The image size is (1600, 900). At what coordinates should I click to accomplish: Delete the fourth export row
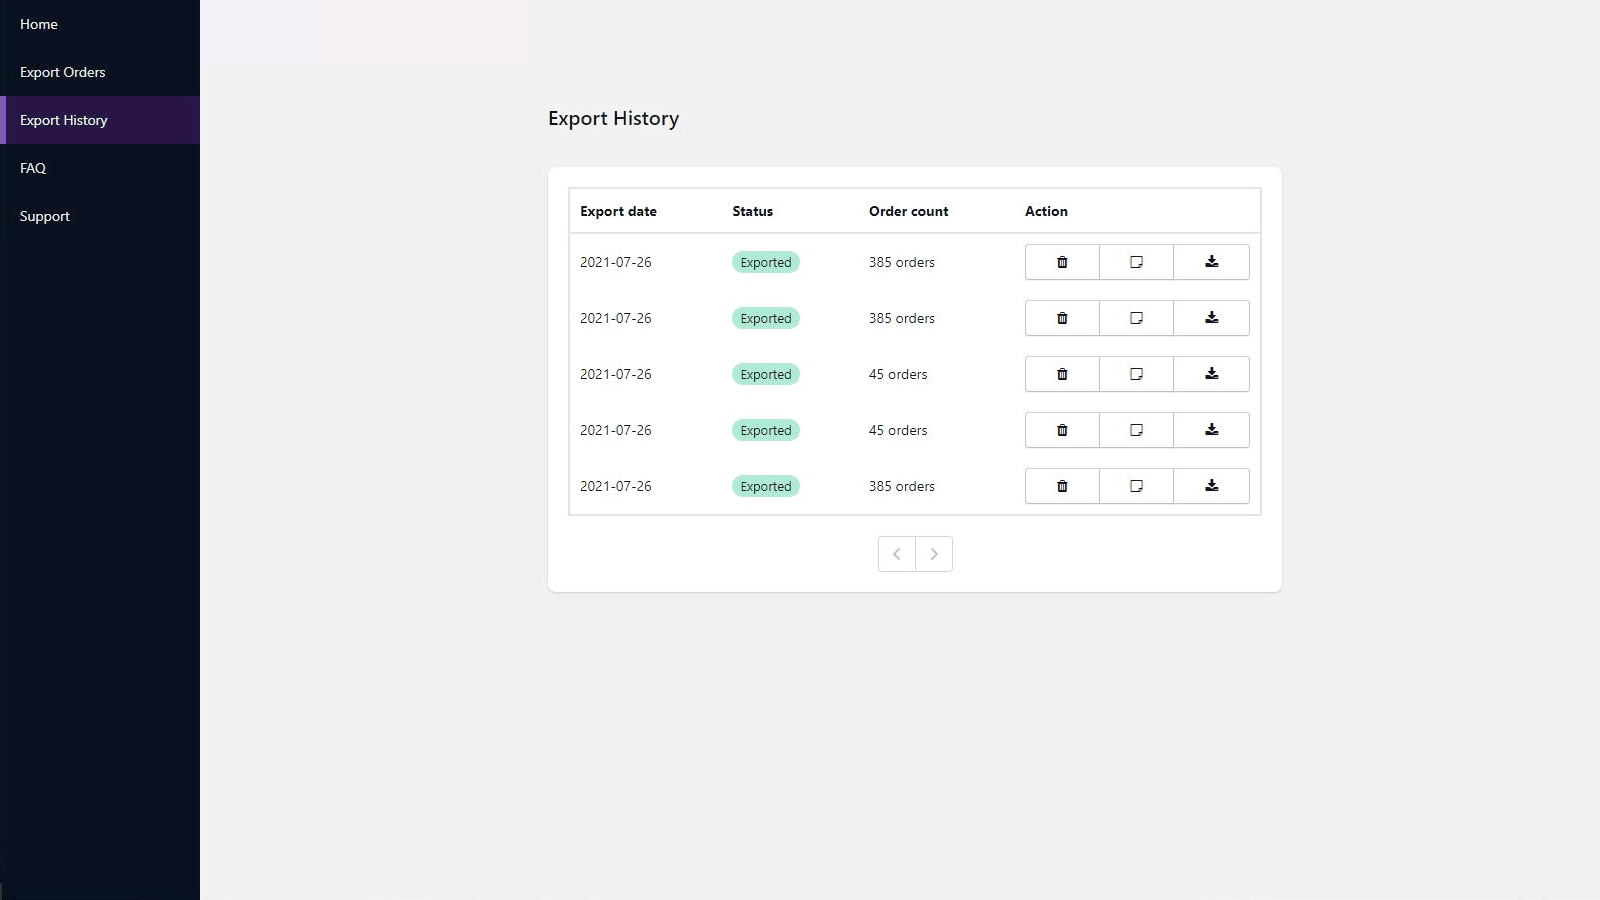pyautogui.click(x=1061, y=430)
